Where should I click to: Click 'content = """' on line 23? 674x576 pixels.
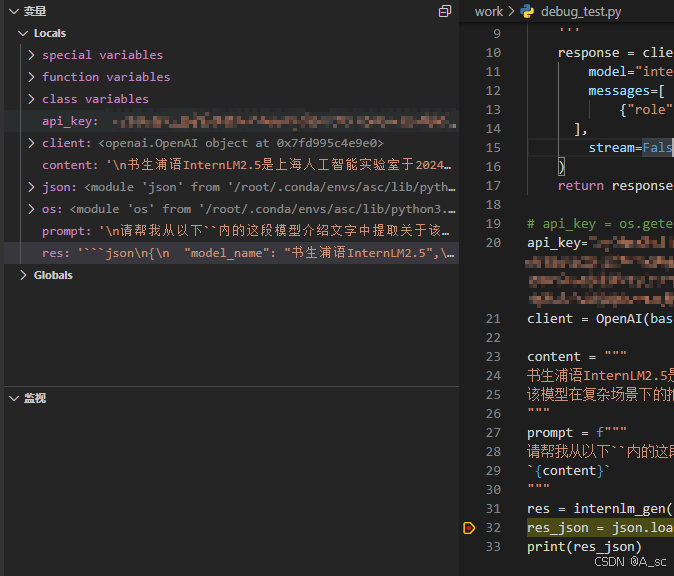(x=577, y=357)
